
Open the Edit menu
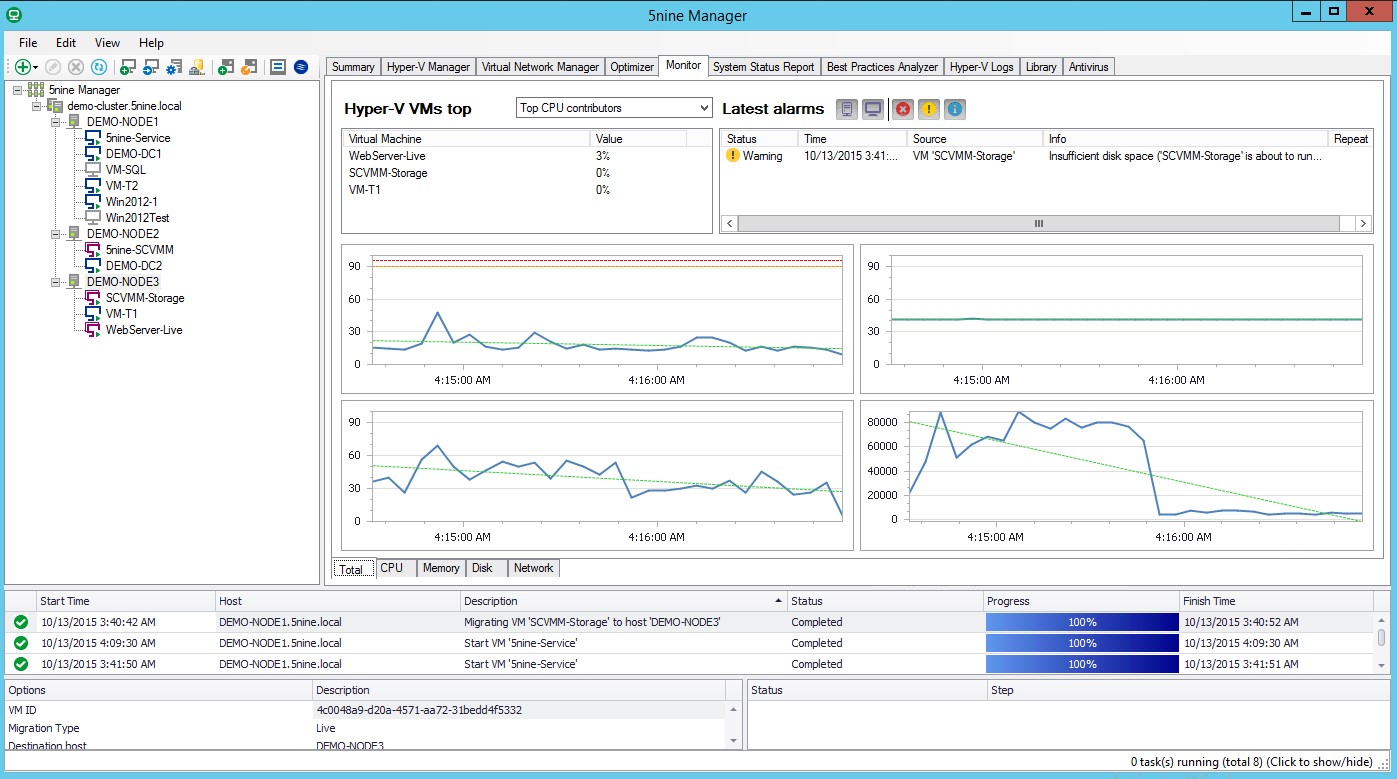pyautogui.click(x=65, y=43)
